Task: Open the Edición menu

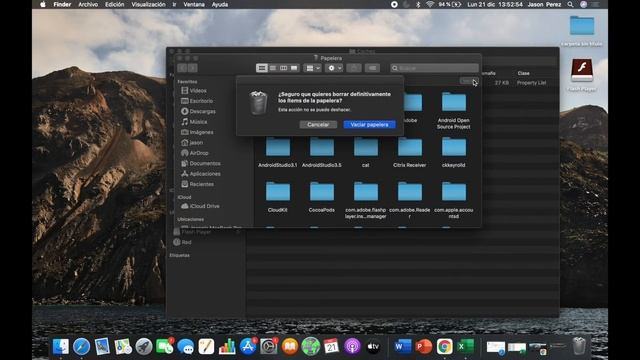Action: pyautogui.click(x=115, y=4)
